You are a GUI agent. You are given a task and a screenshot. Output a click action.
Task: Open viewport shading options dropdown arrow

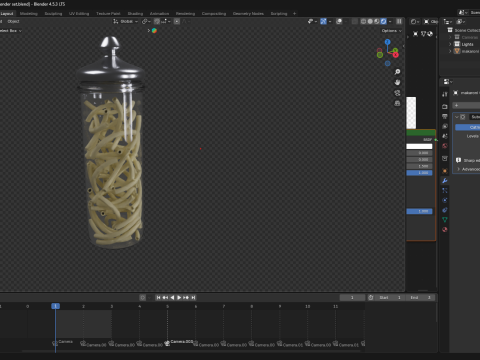pyautogui.click(x=390, y=21)
